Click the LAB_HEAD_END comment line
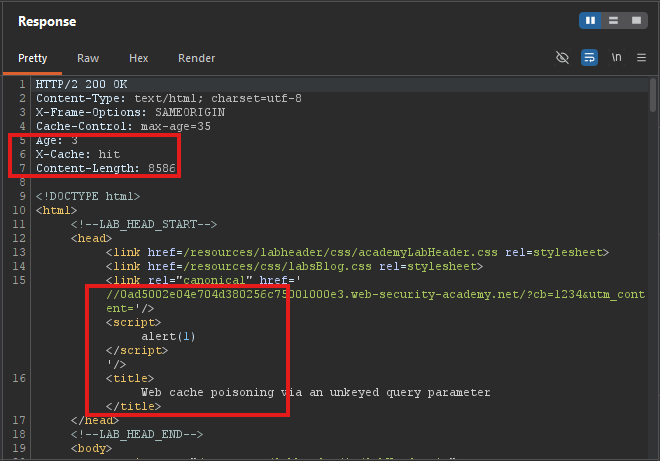This screenshot has height=461, width=660. [137, 434]
